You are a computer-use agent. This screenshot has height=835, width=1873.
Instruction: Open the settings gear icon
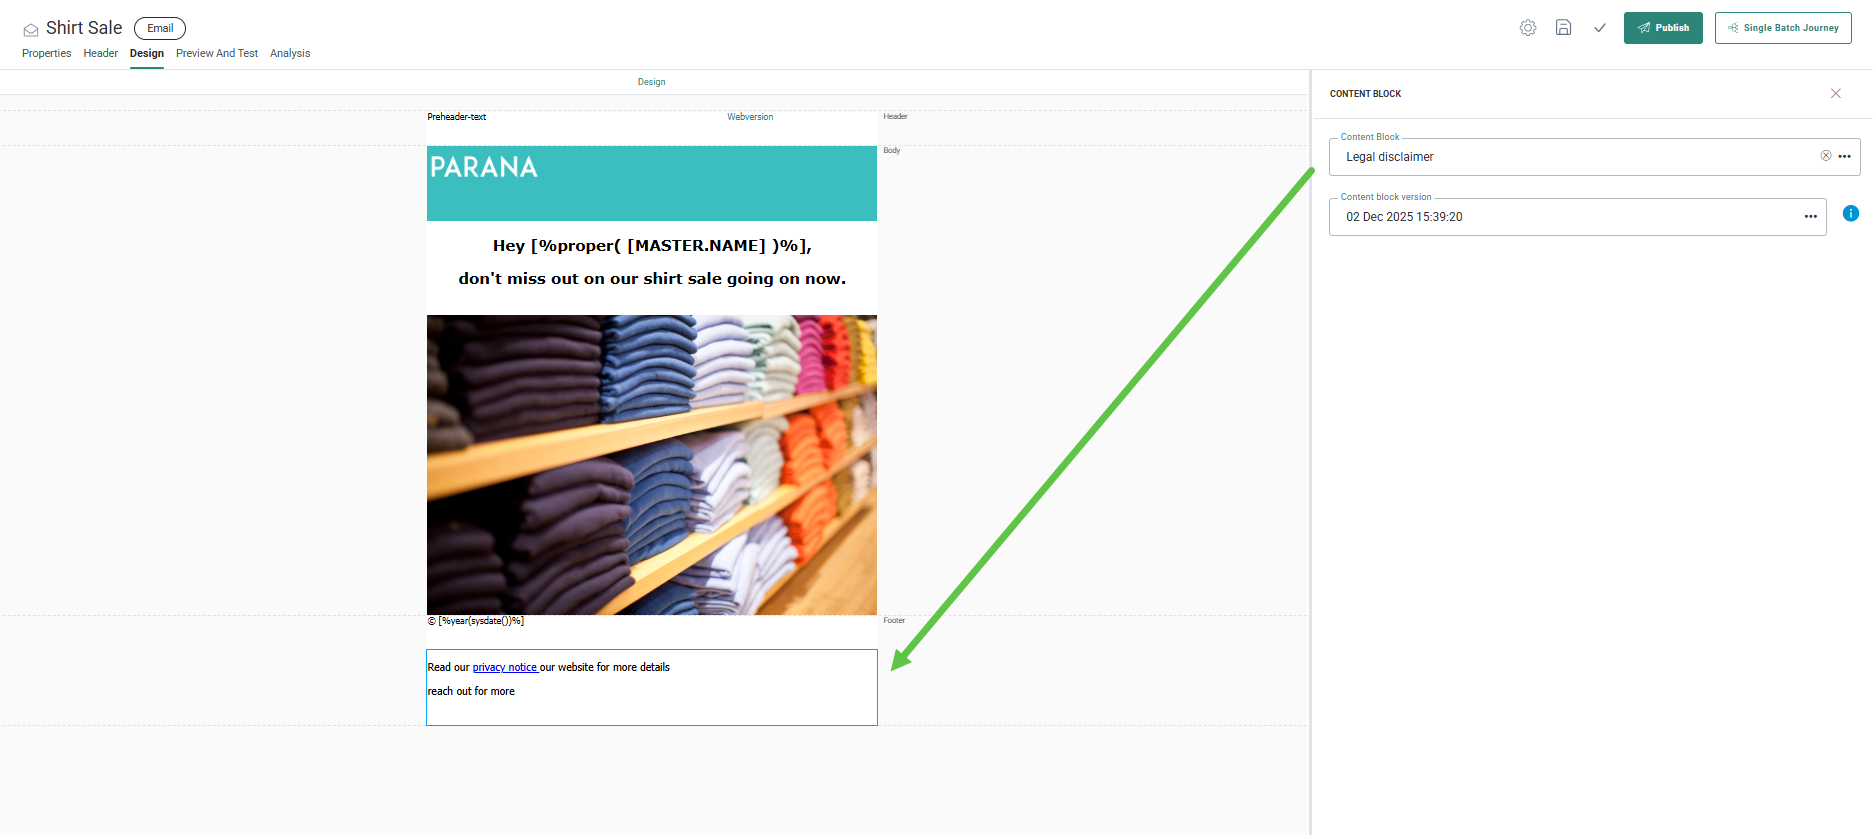pyautogui.click(x=1527, y=28)
